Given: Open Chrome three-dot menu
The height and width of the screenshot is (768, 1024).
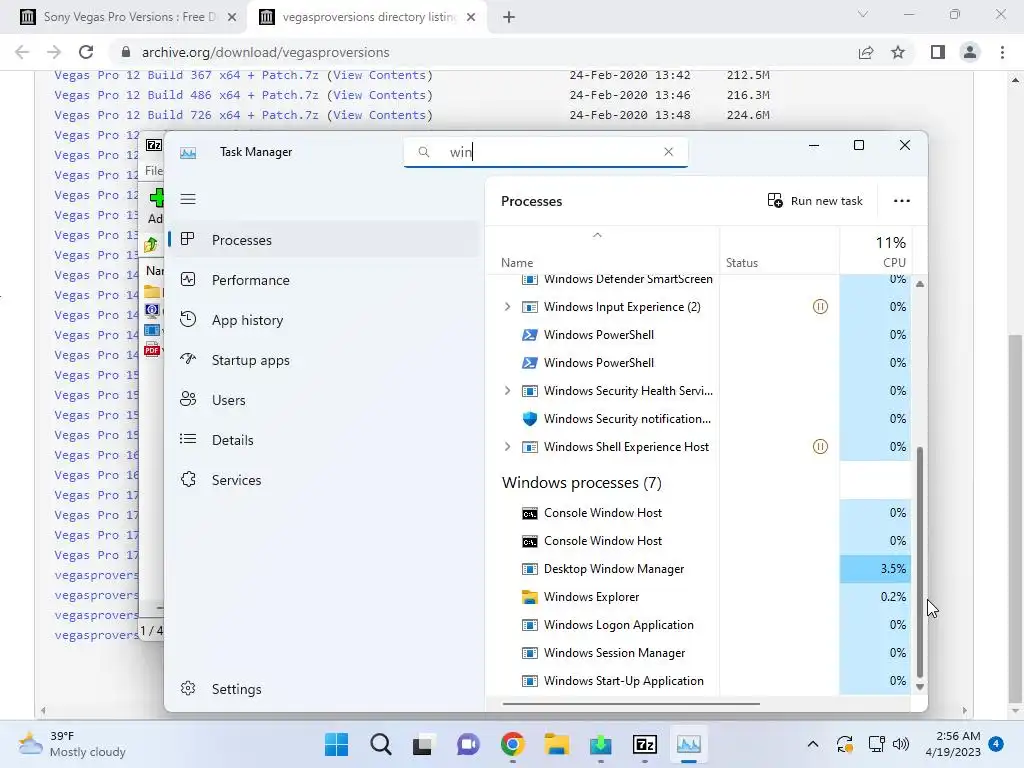Looking at the screenshot, I should point(1002,52).
